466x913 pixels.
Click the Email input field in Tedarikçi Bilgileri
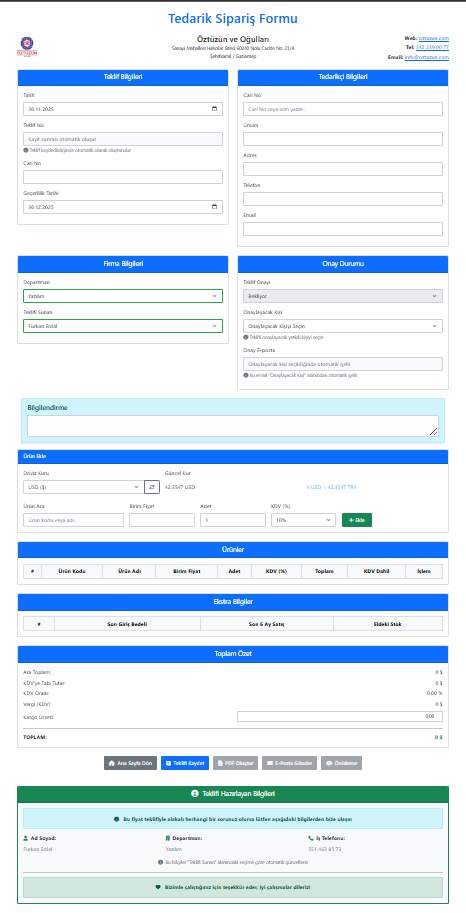tap(343, 229)
